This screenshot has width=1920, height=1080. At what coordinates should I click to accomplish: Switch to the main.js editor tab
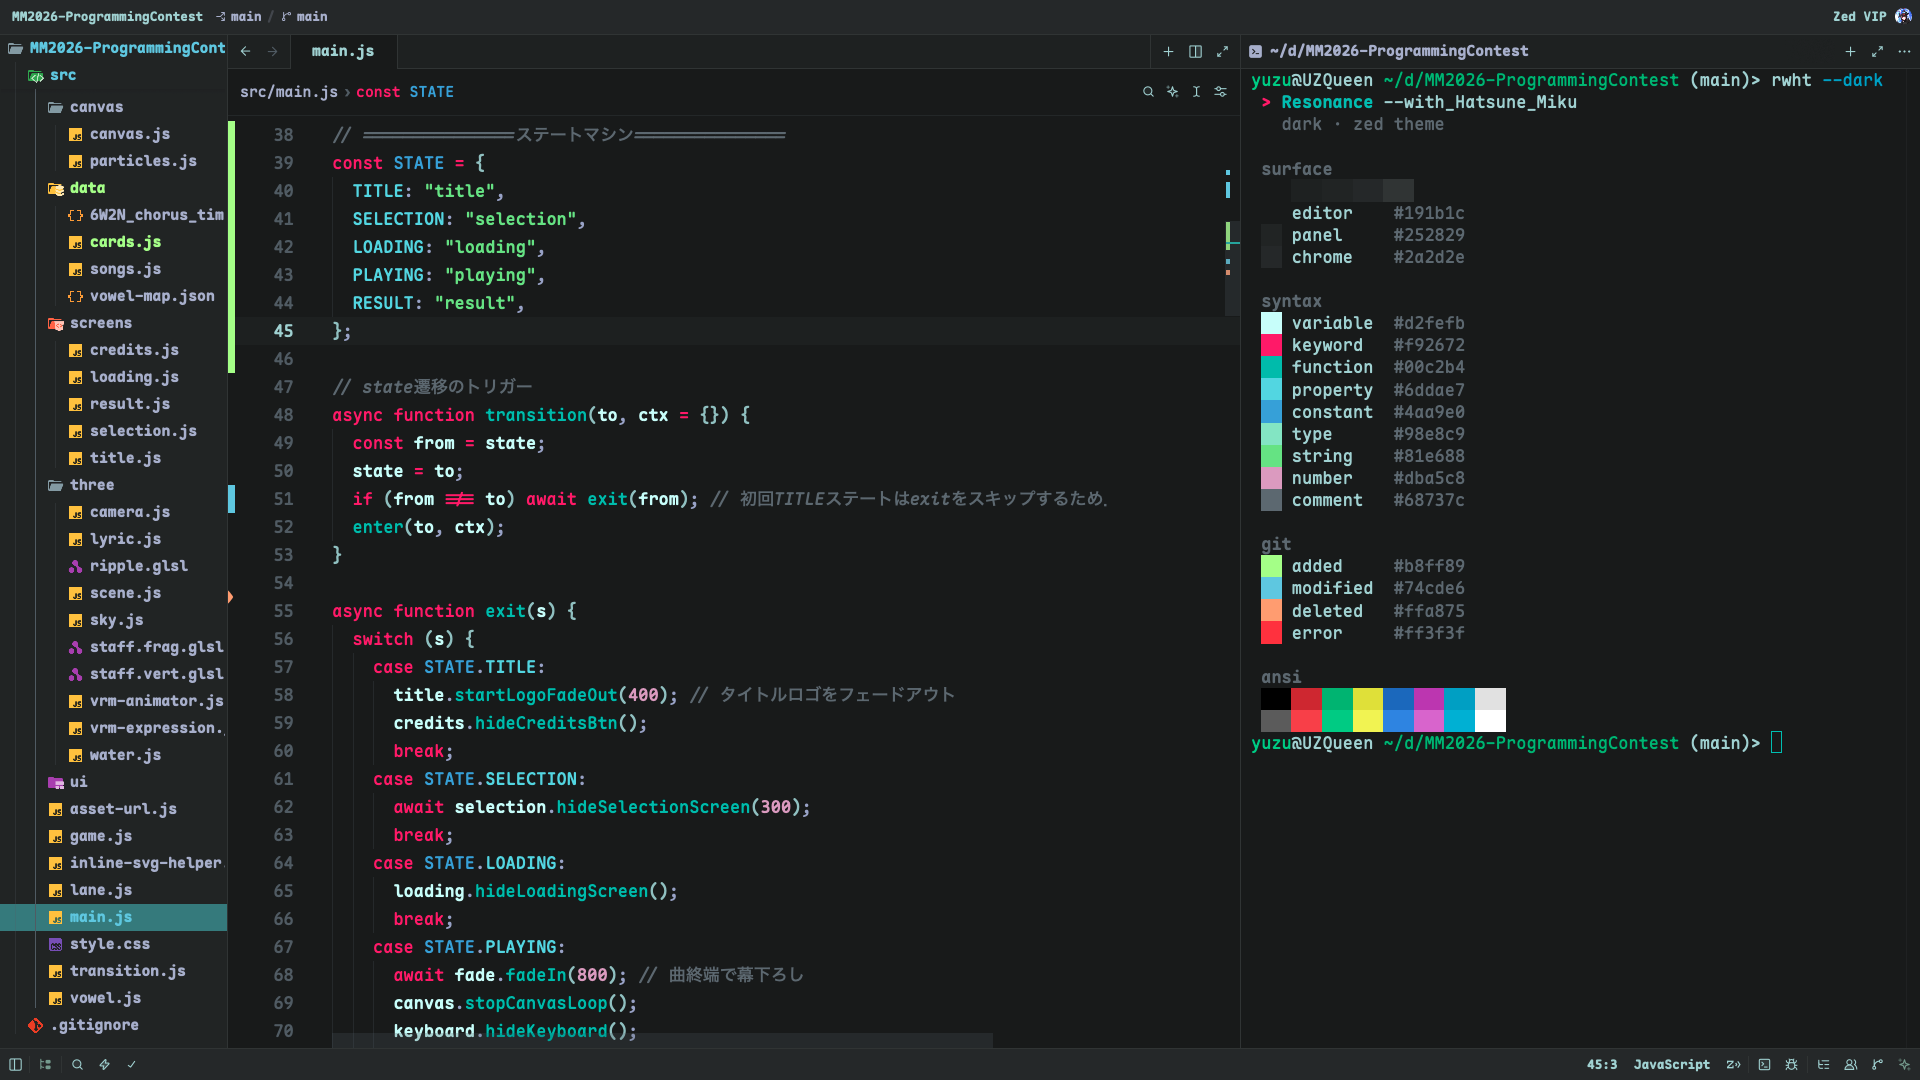click(343, 51)
